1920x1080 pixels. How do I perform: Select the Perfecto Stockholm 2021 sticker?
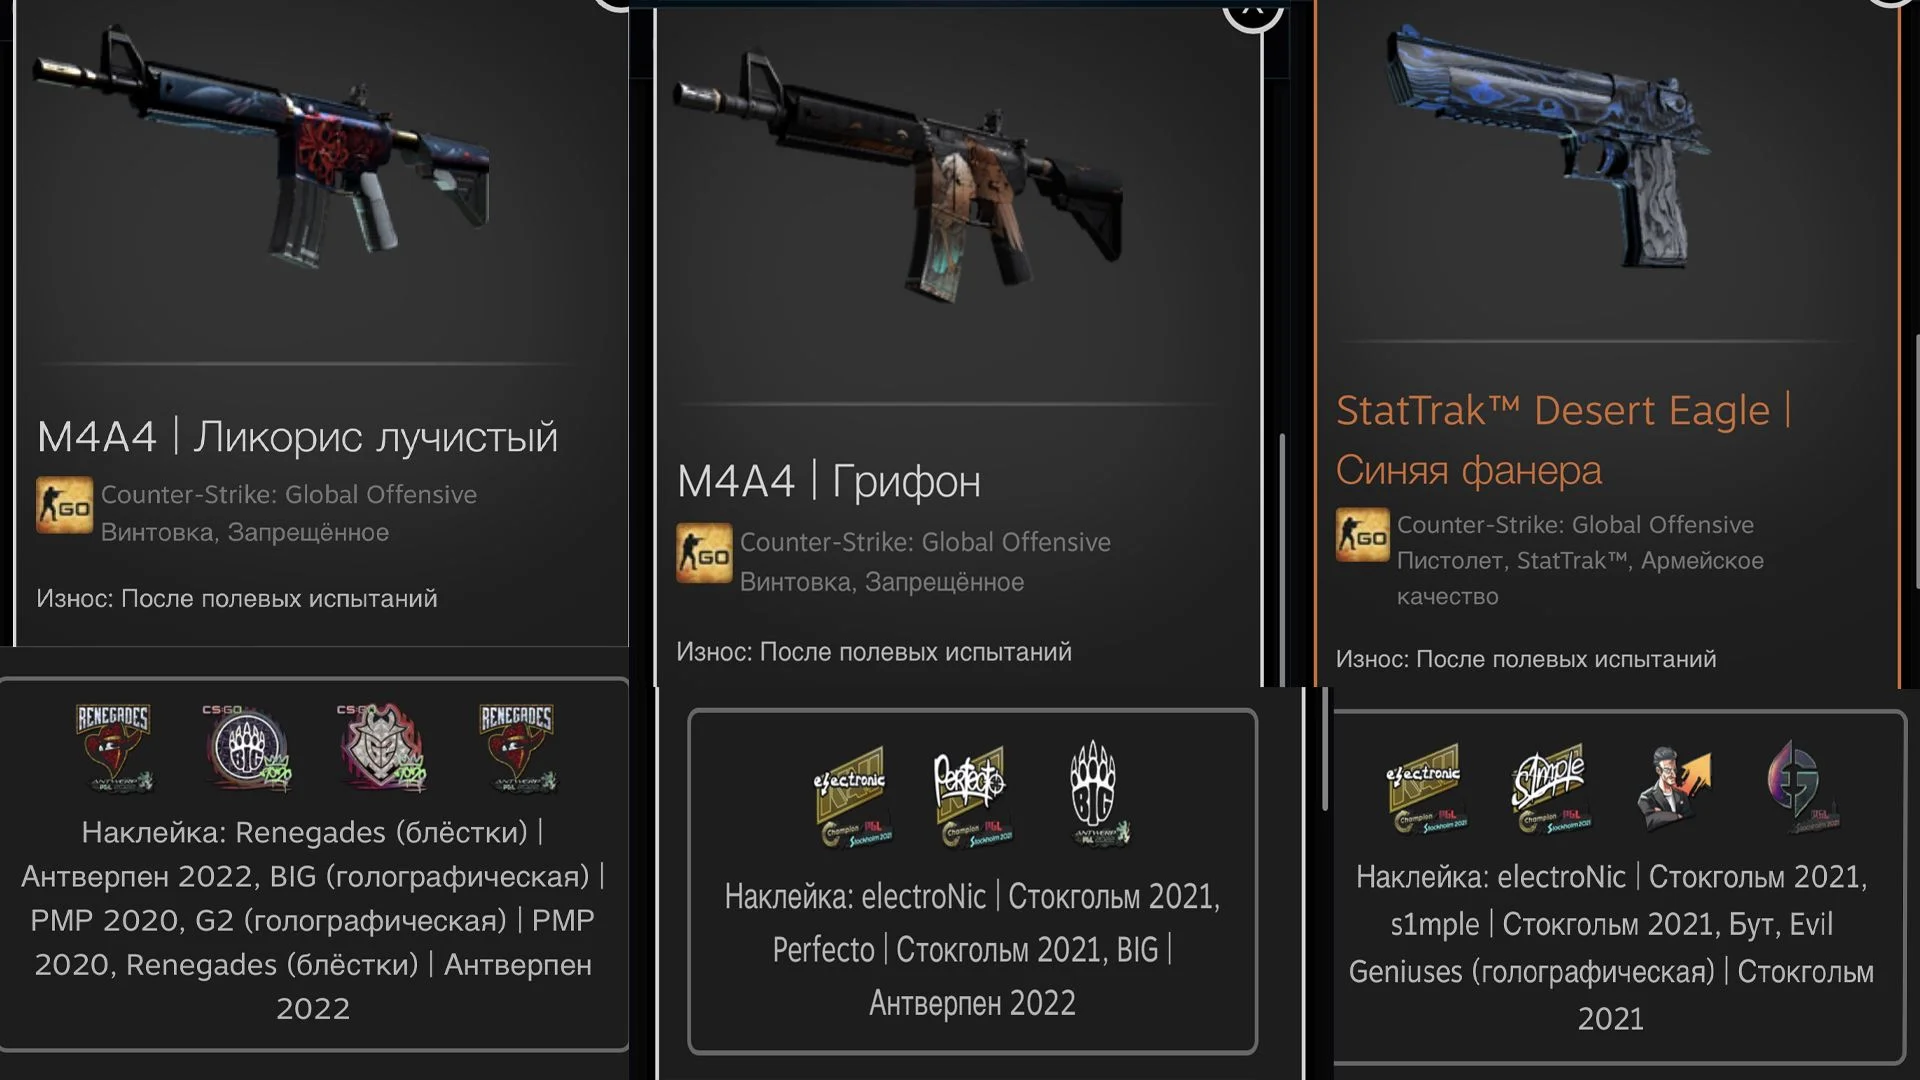[971, 796]
